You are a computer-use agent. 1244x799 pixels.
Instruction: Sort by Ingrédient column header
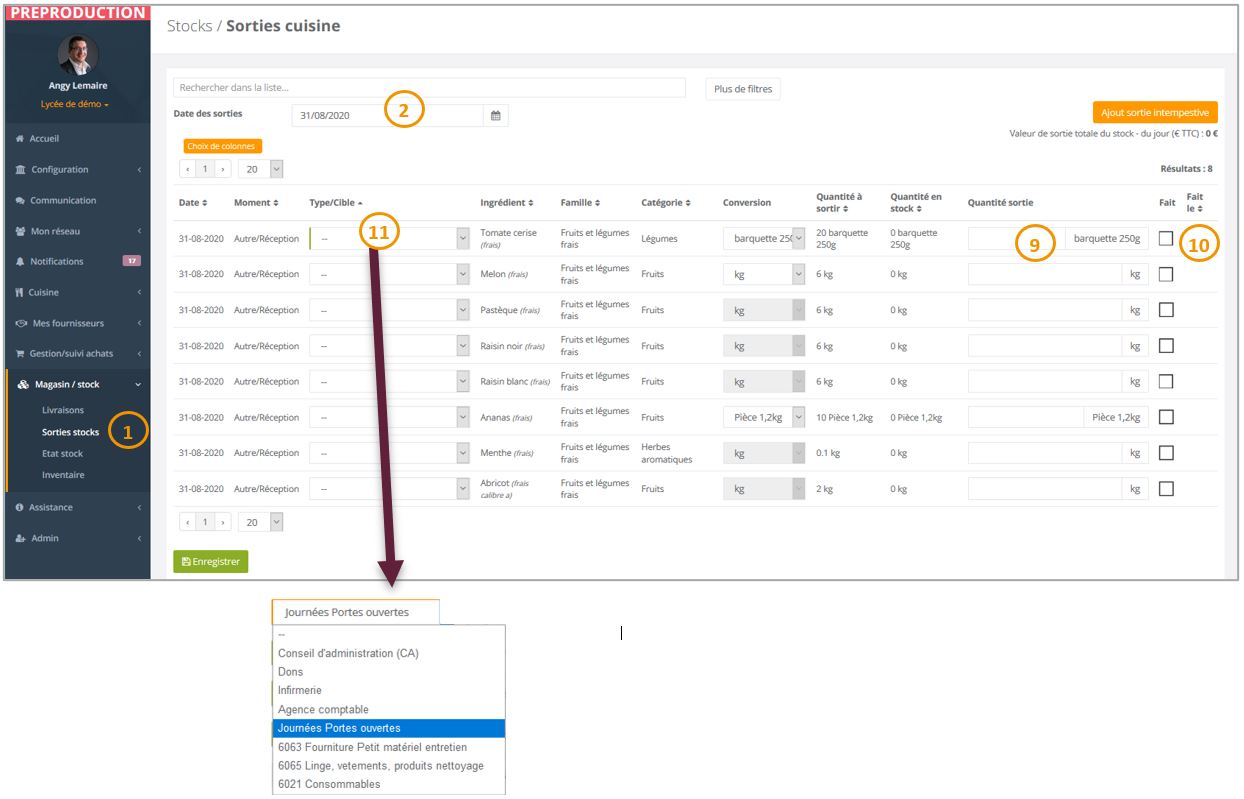point(507,203)
